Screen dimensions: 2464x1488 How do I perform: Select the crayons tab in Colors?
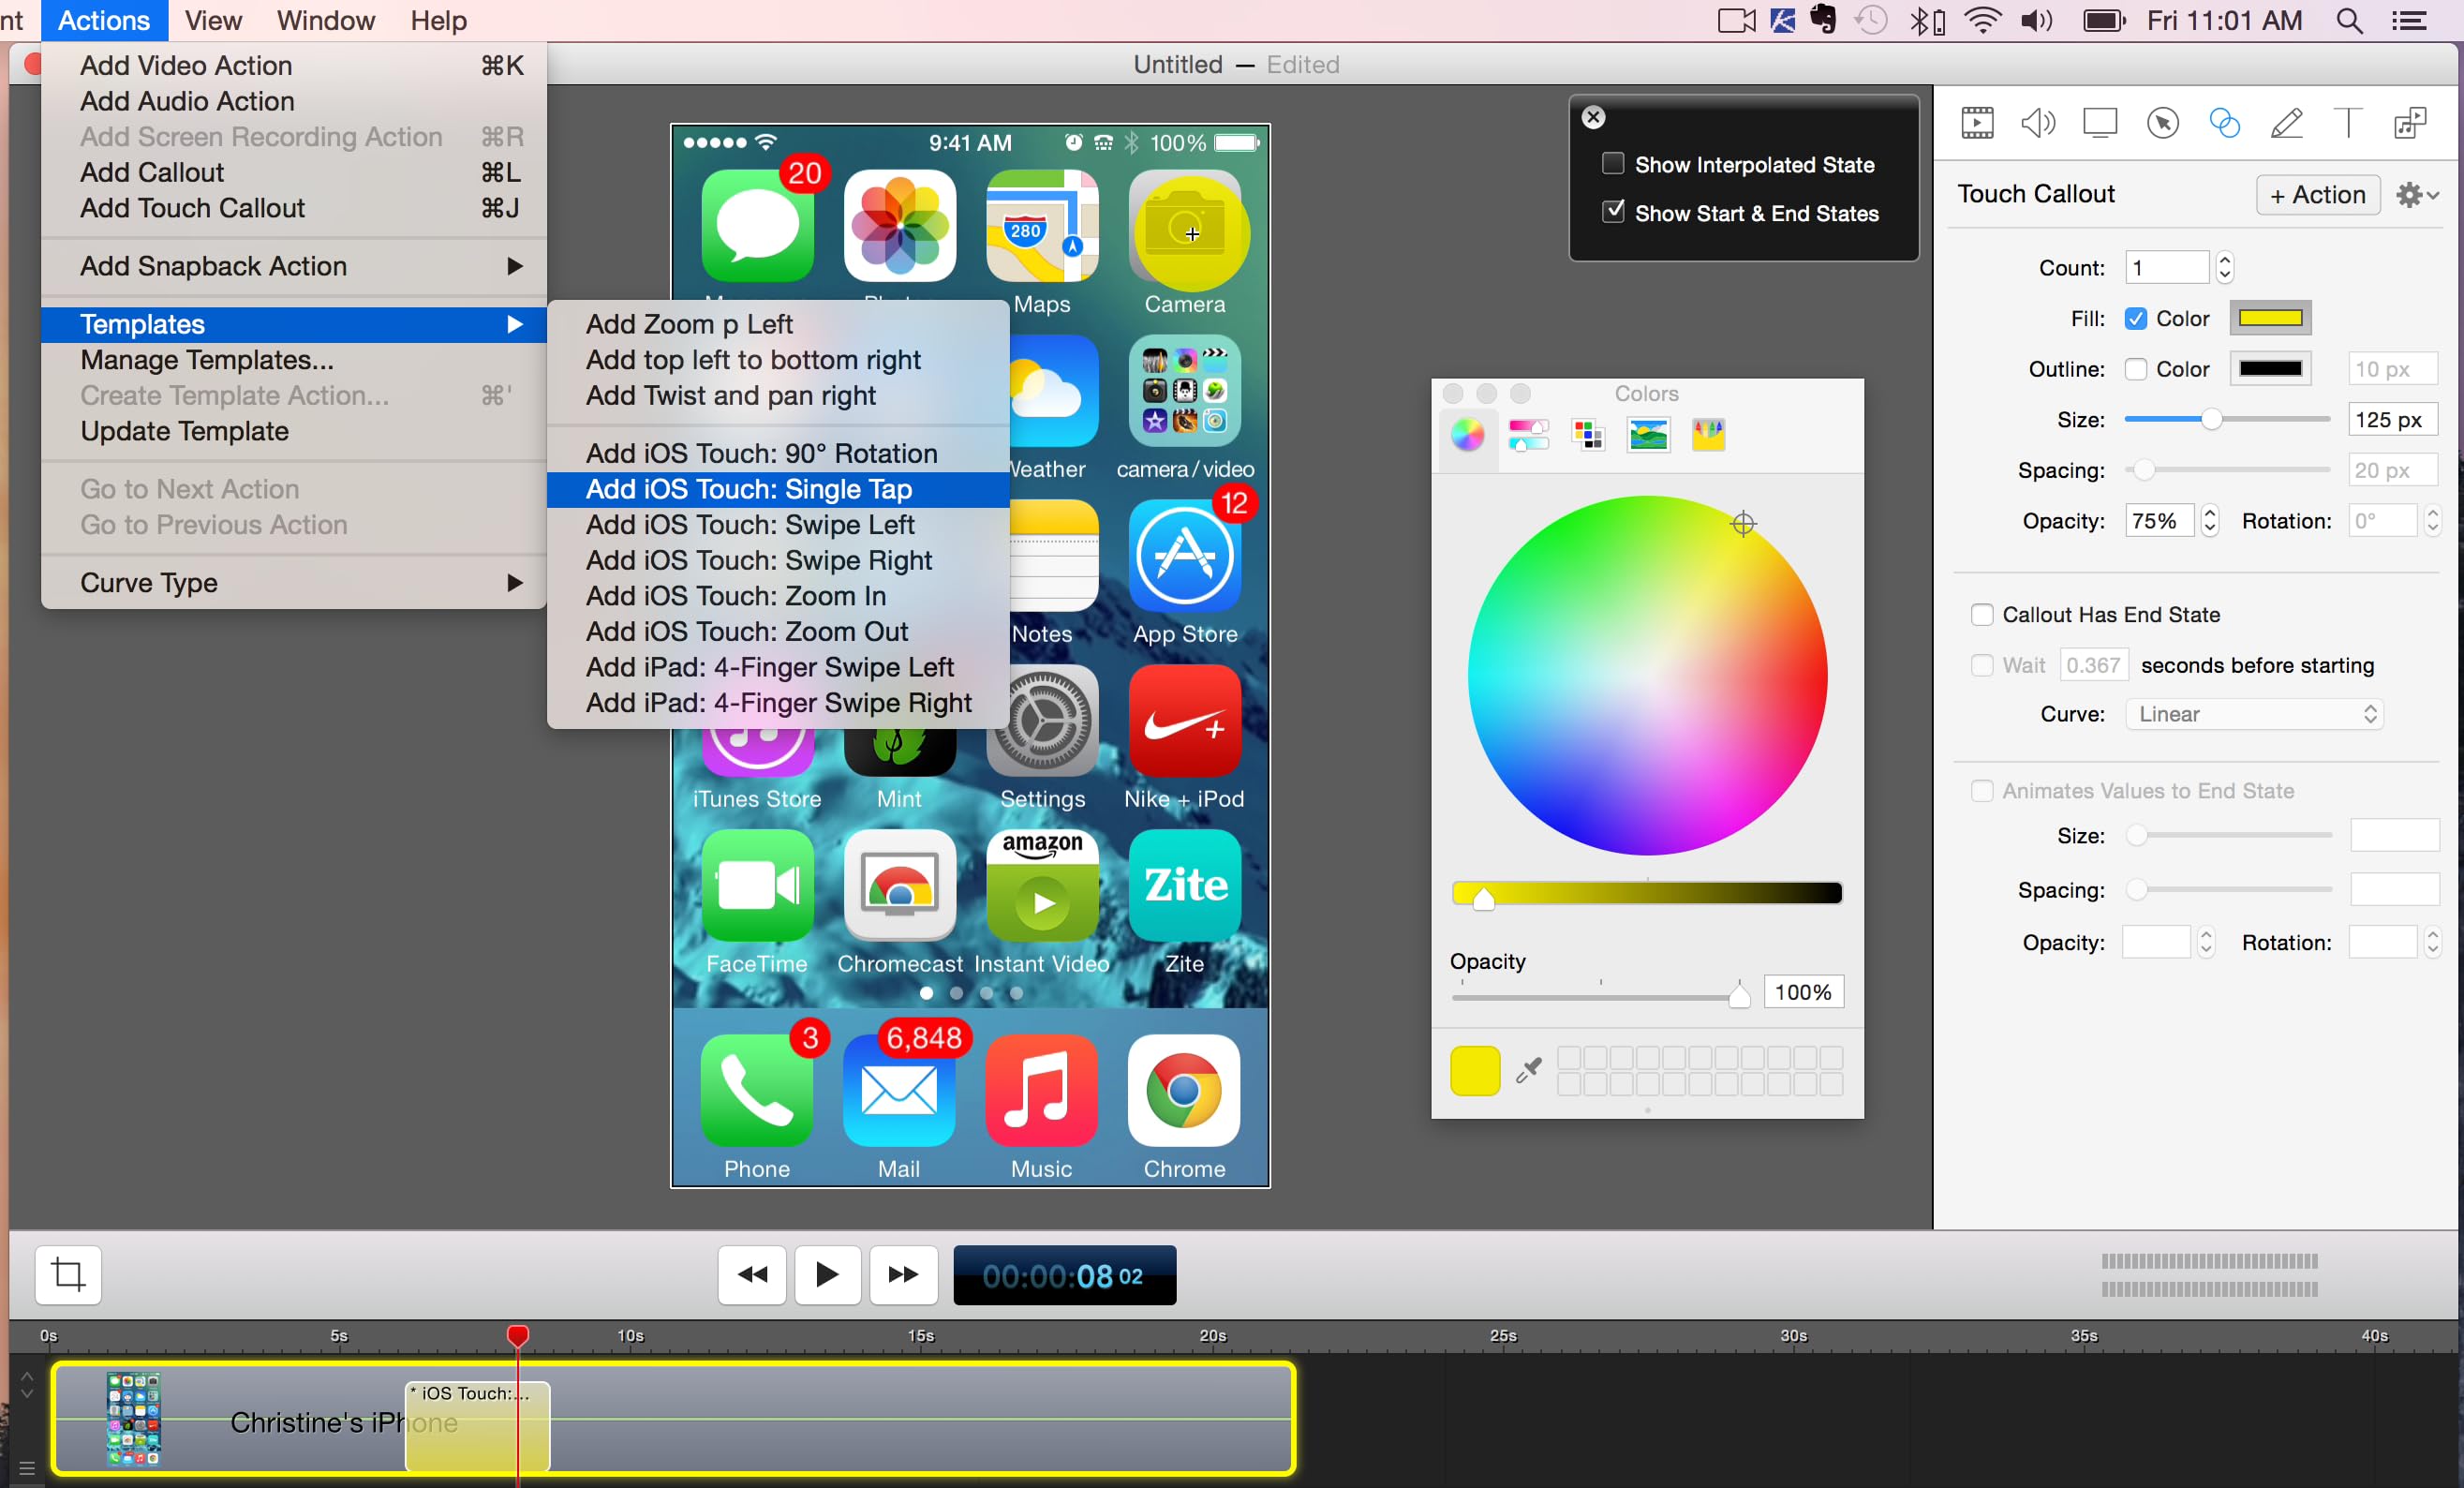click(1708, 435)
